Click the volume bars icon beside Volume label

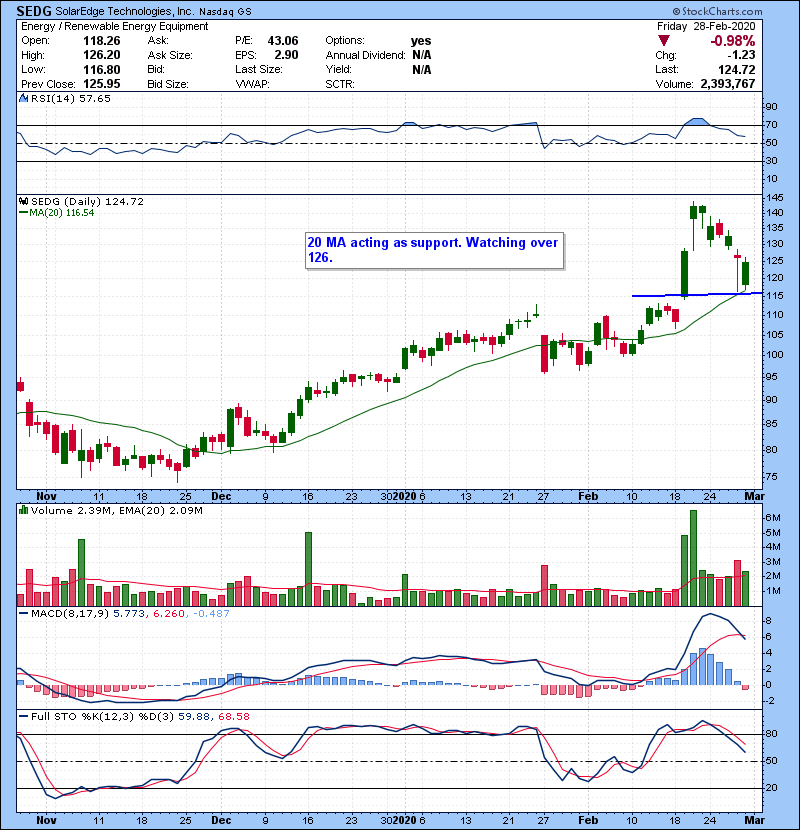coord(23,510)
